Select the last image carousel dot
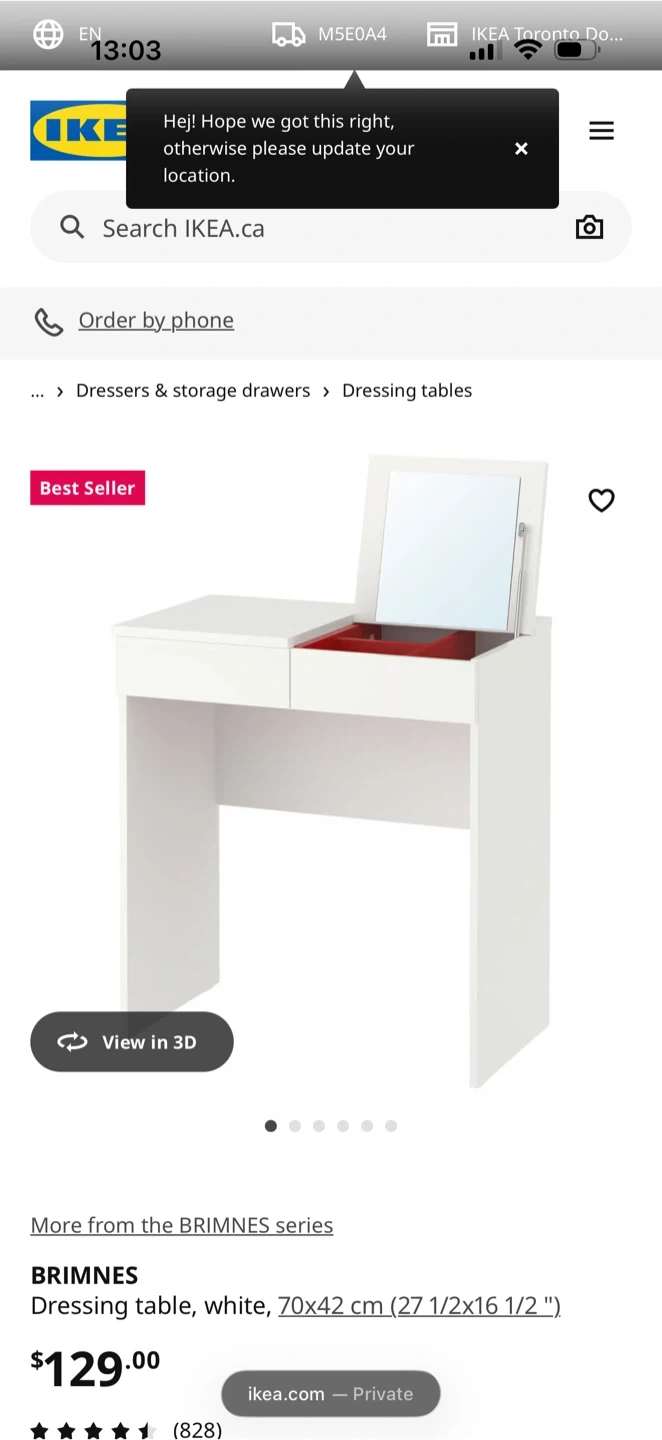This screenshot has width=662, height=1440. click(391, 1126)
